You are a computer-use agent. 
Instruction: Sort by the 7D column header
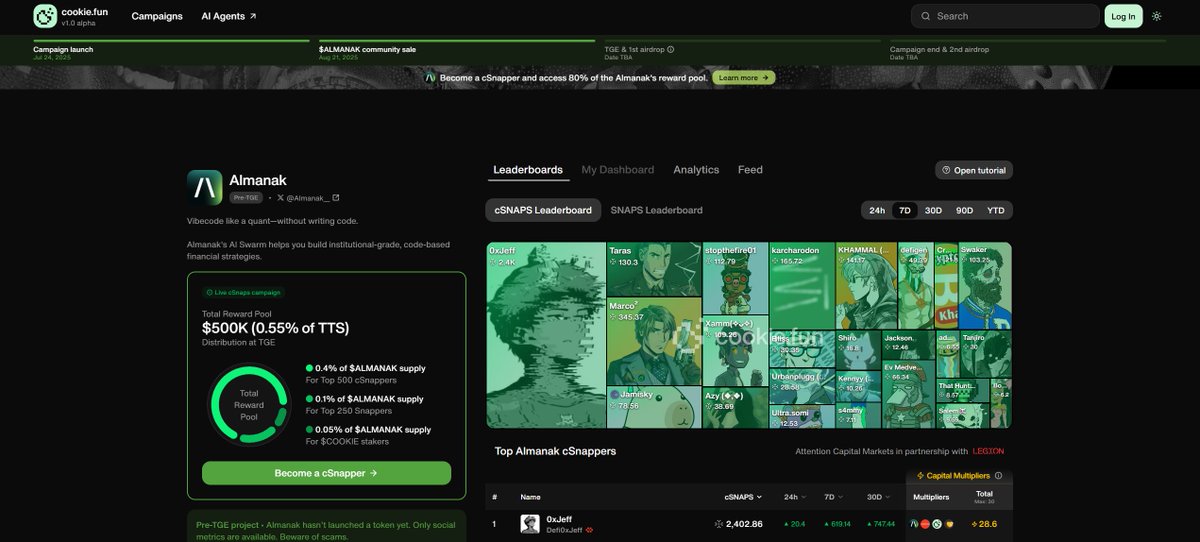pos(833,496)
